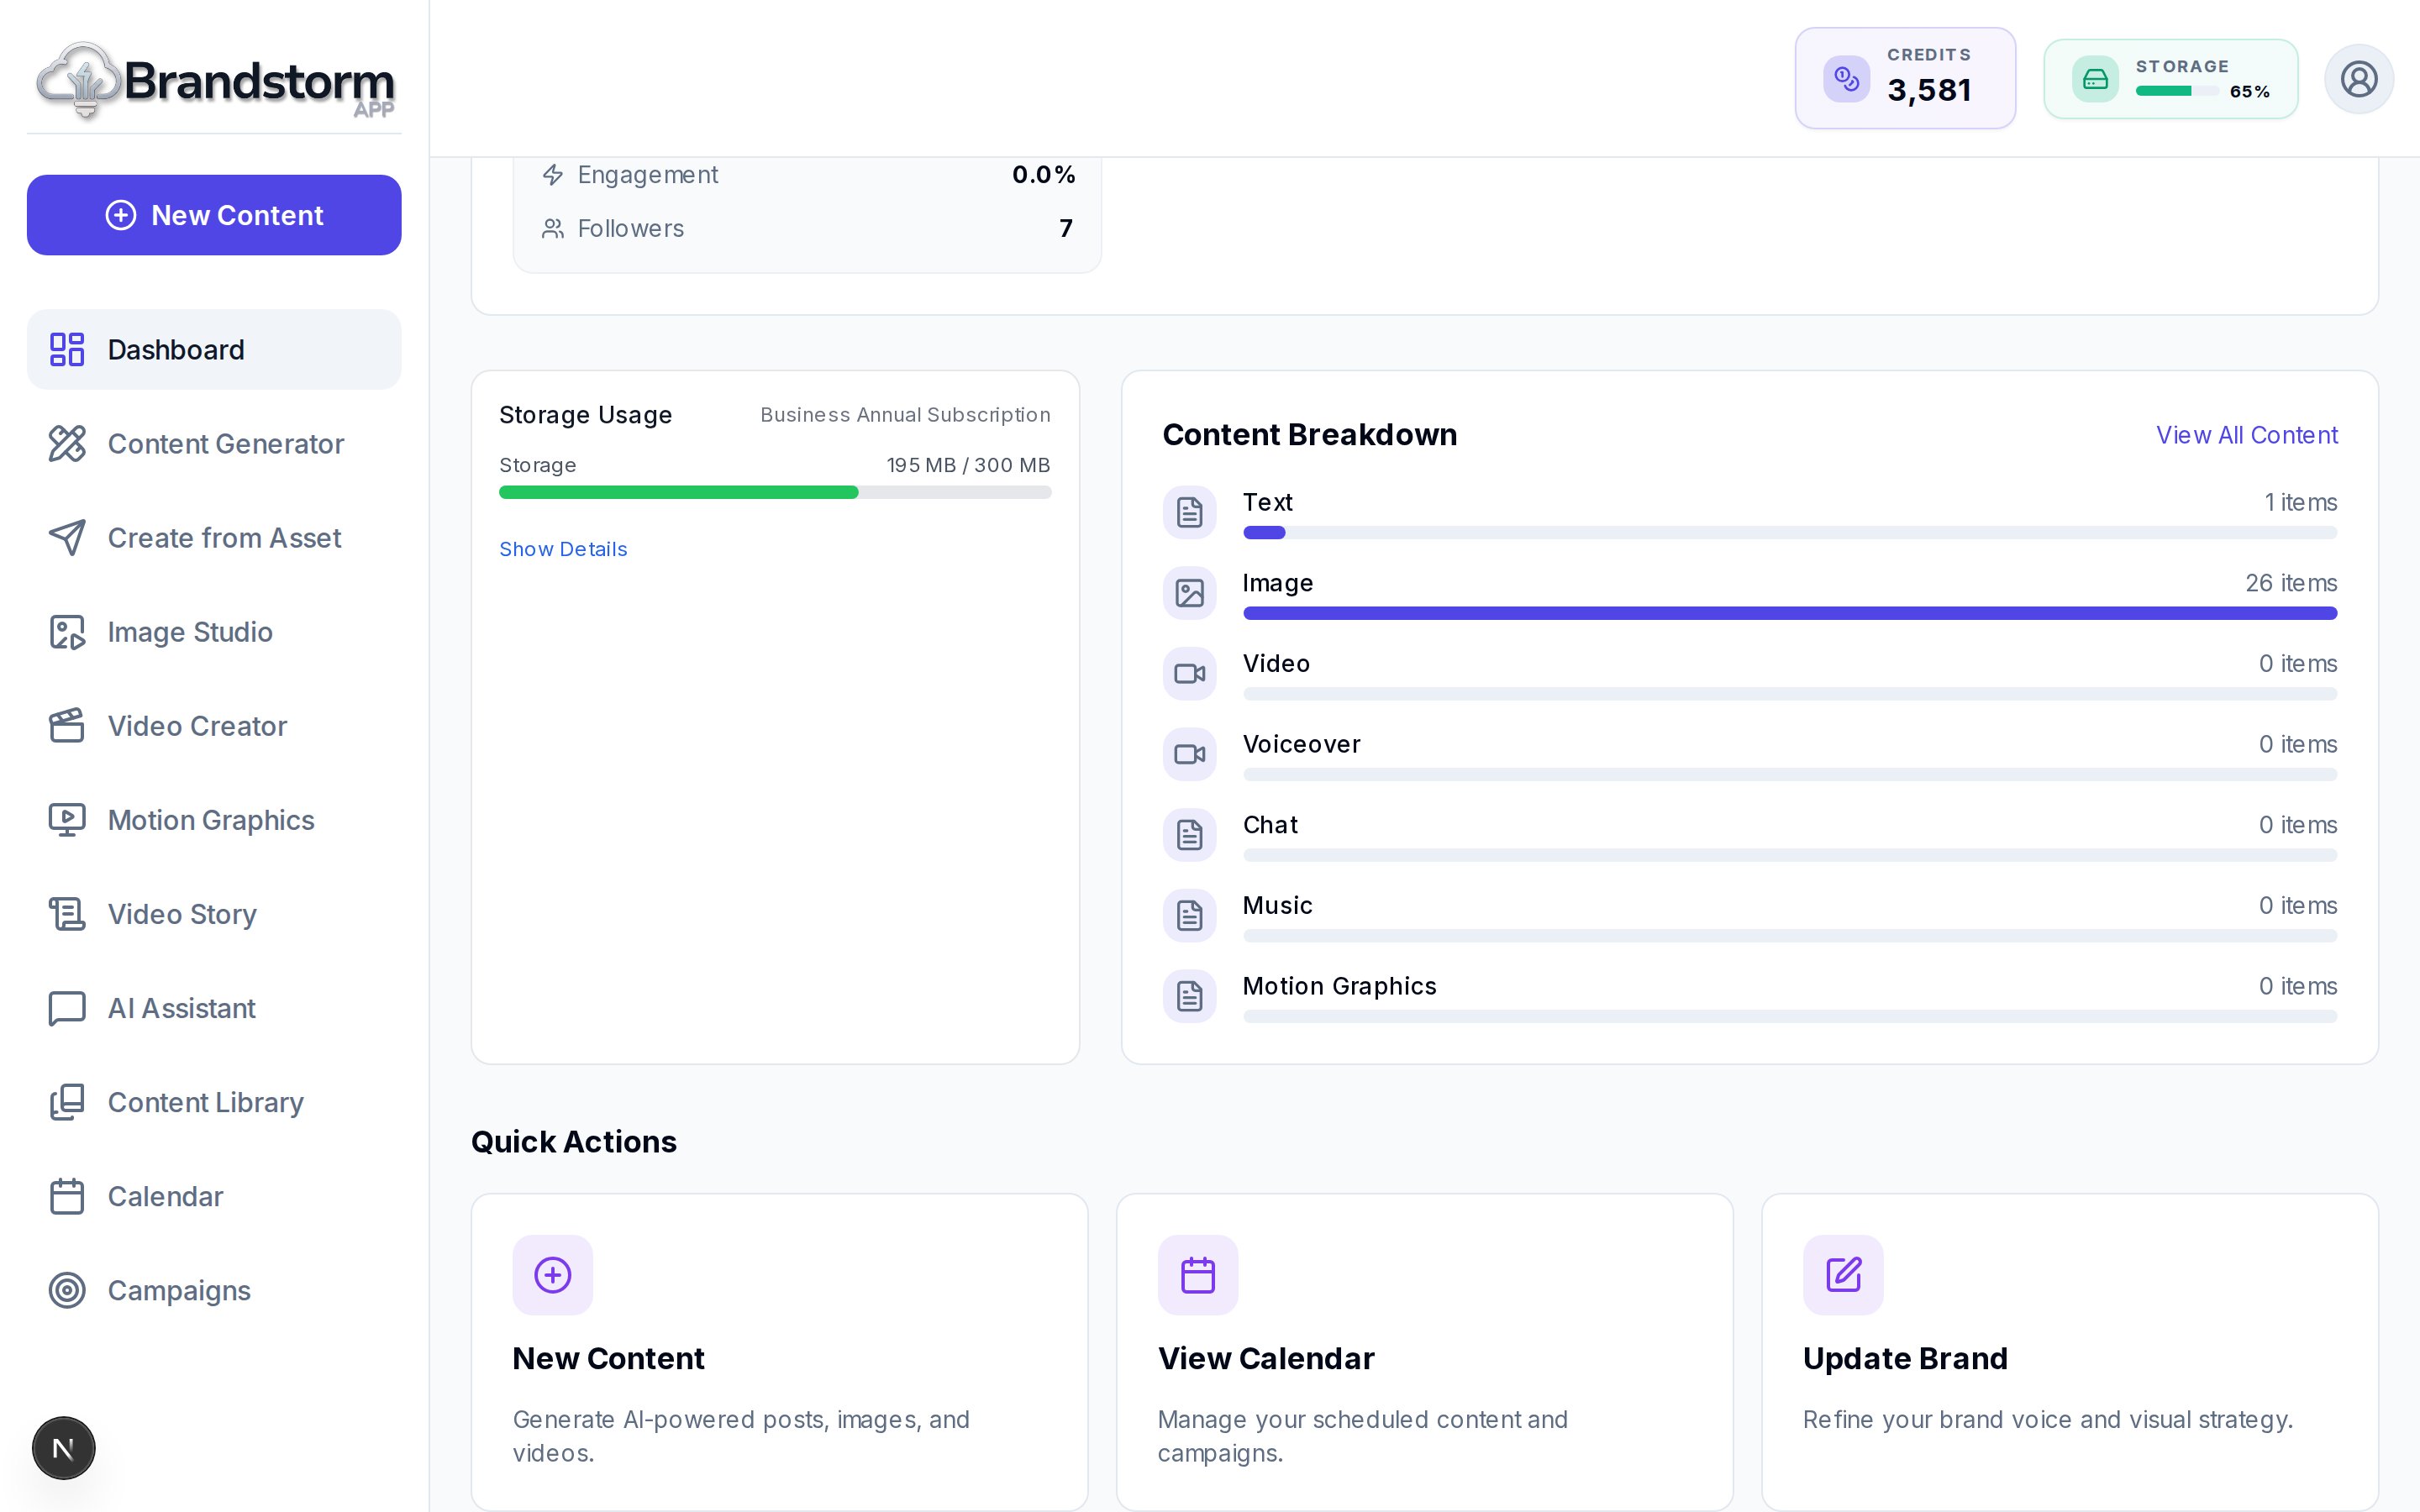Open Content Generator from the sidebar
Image resolution: width=2420 pixels, height=1512 pixels.
tap(214, 444)
